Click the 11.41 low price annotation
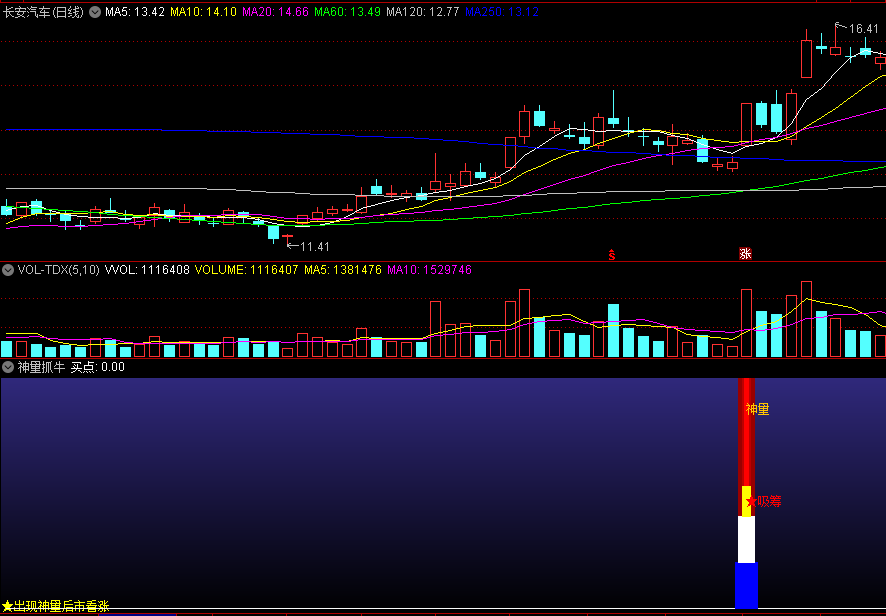 click(315, 247)
